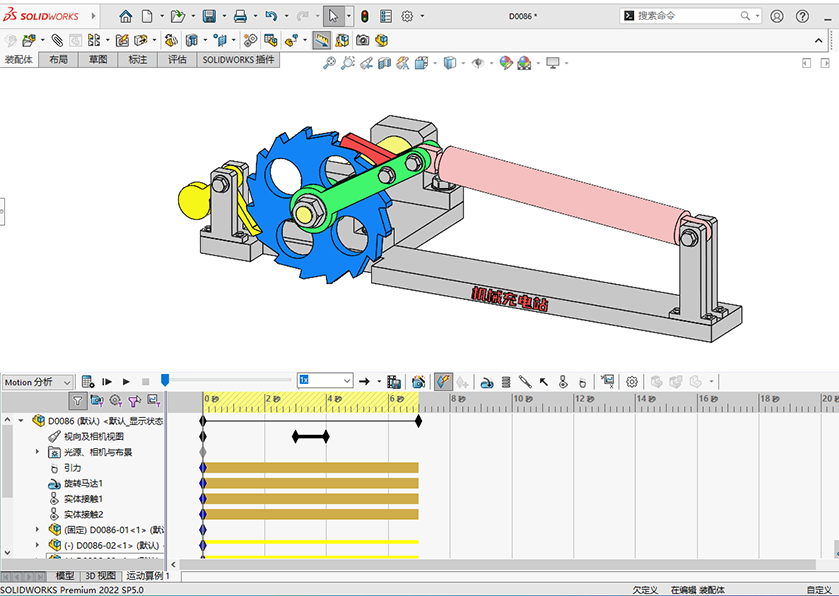The image size is (839, 596).
Task: Toggle the timeline filter funnel button
Action: click(77, 400)
